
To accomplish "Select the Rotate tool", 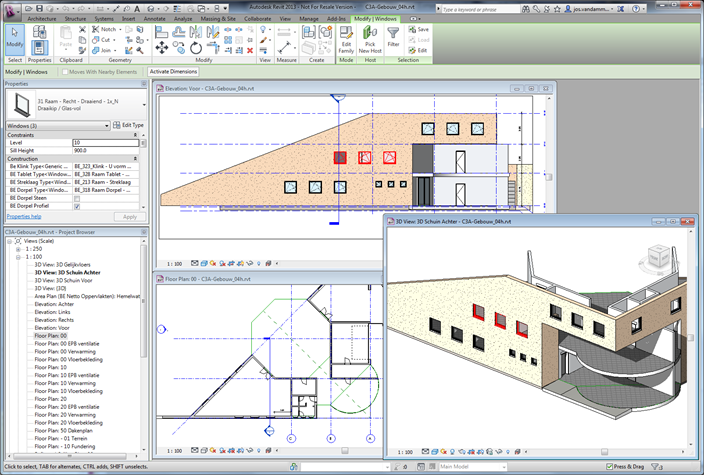I will pos(196,48).
